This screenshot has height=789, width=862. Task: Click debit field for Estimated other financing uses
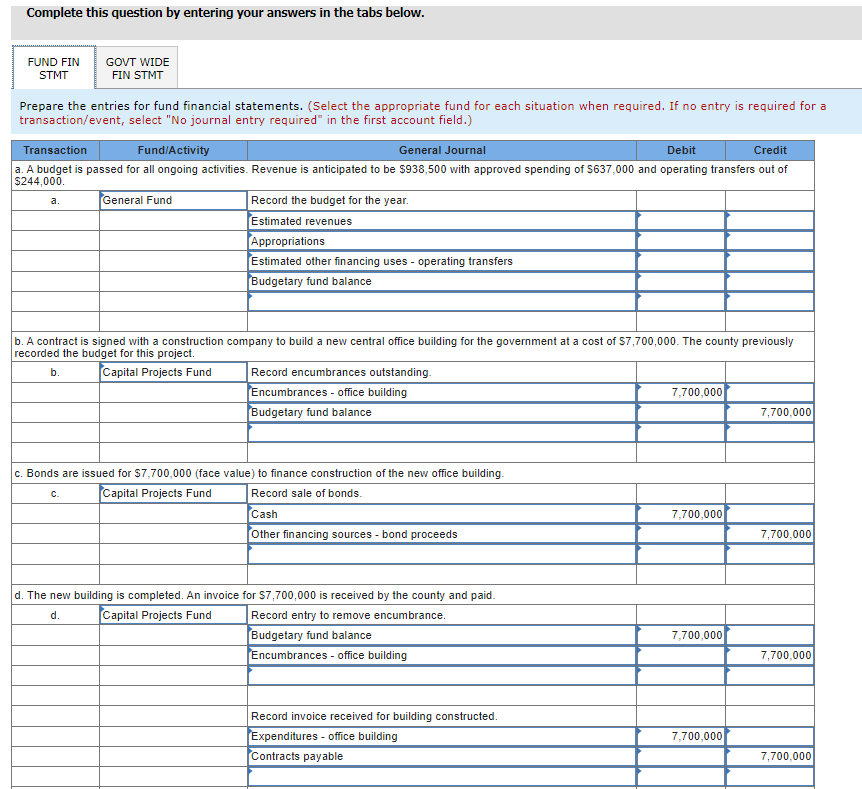681,261
